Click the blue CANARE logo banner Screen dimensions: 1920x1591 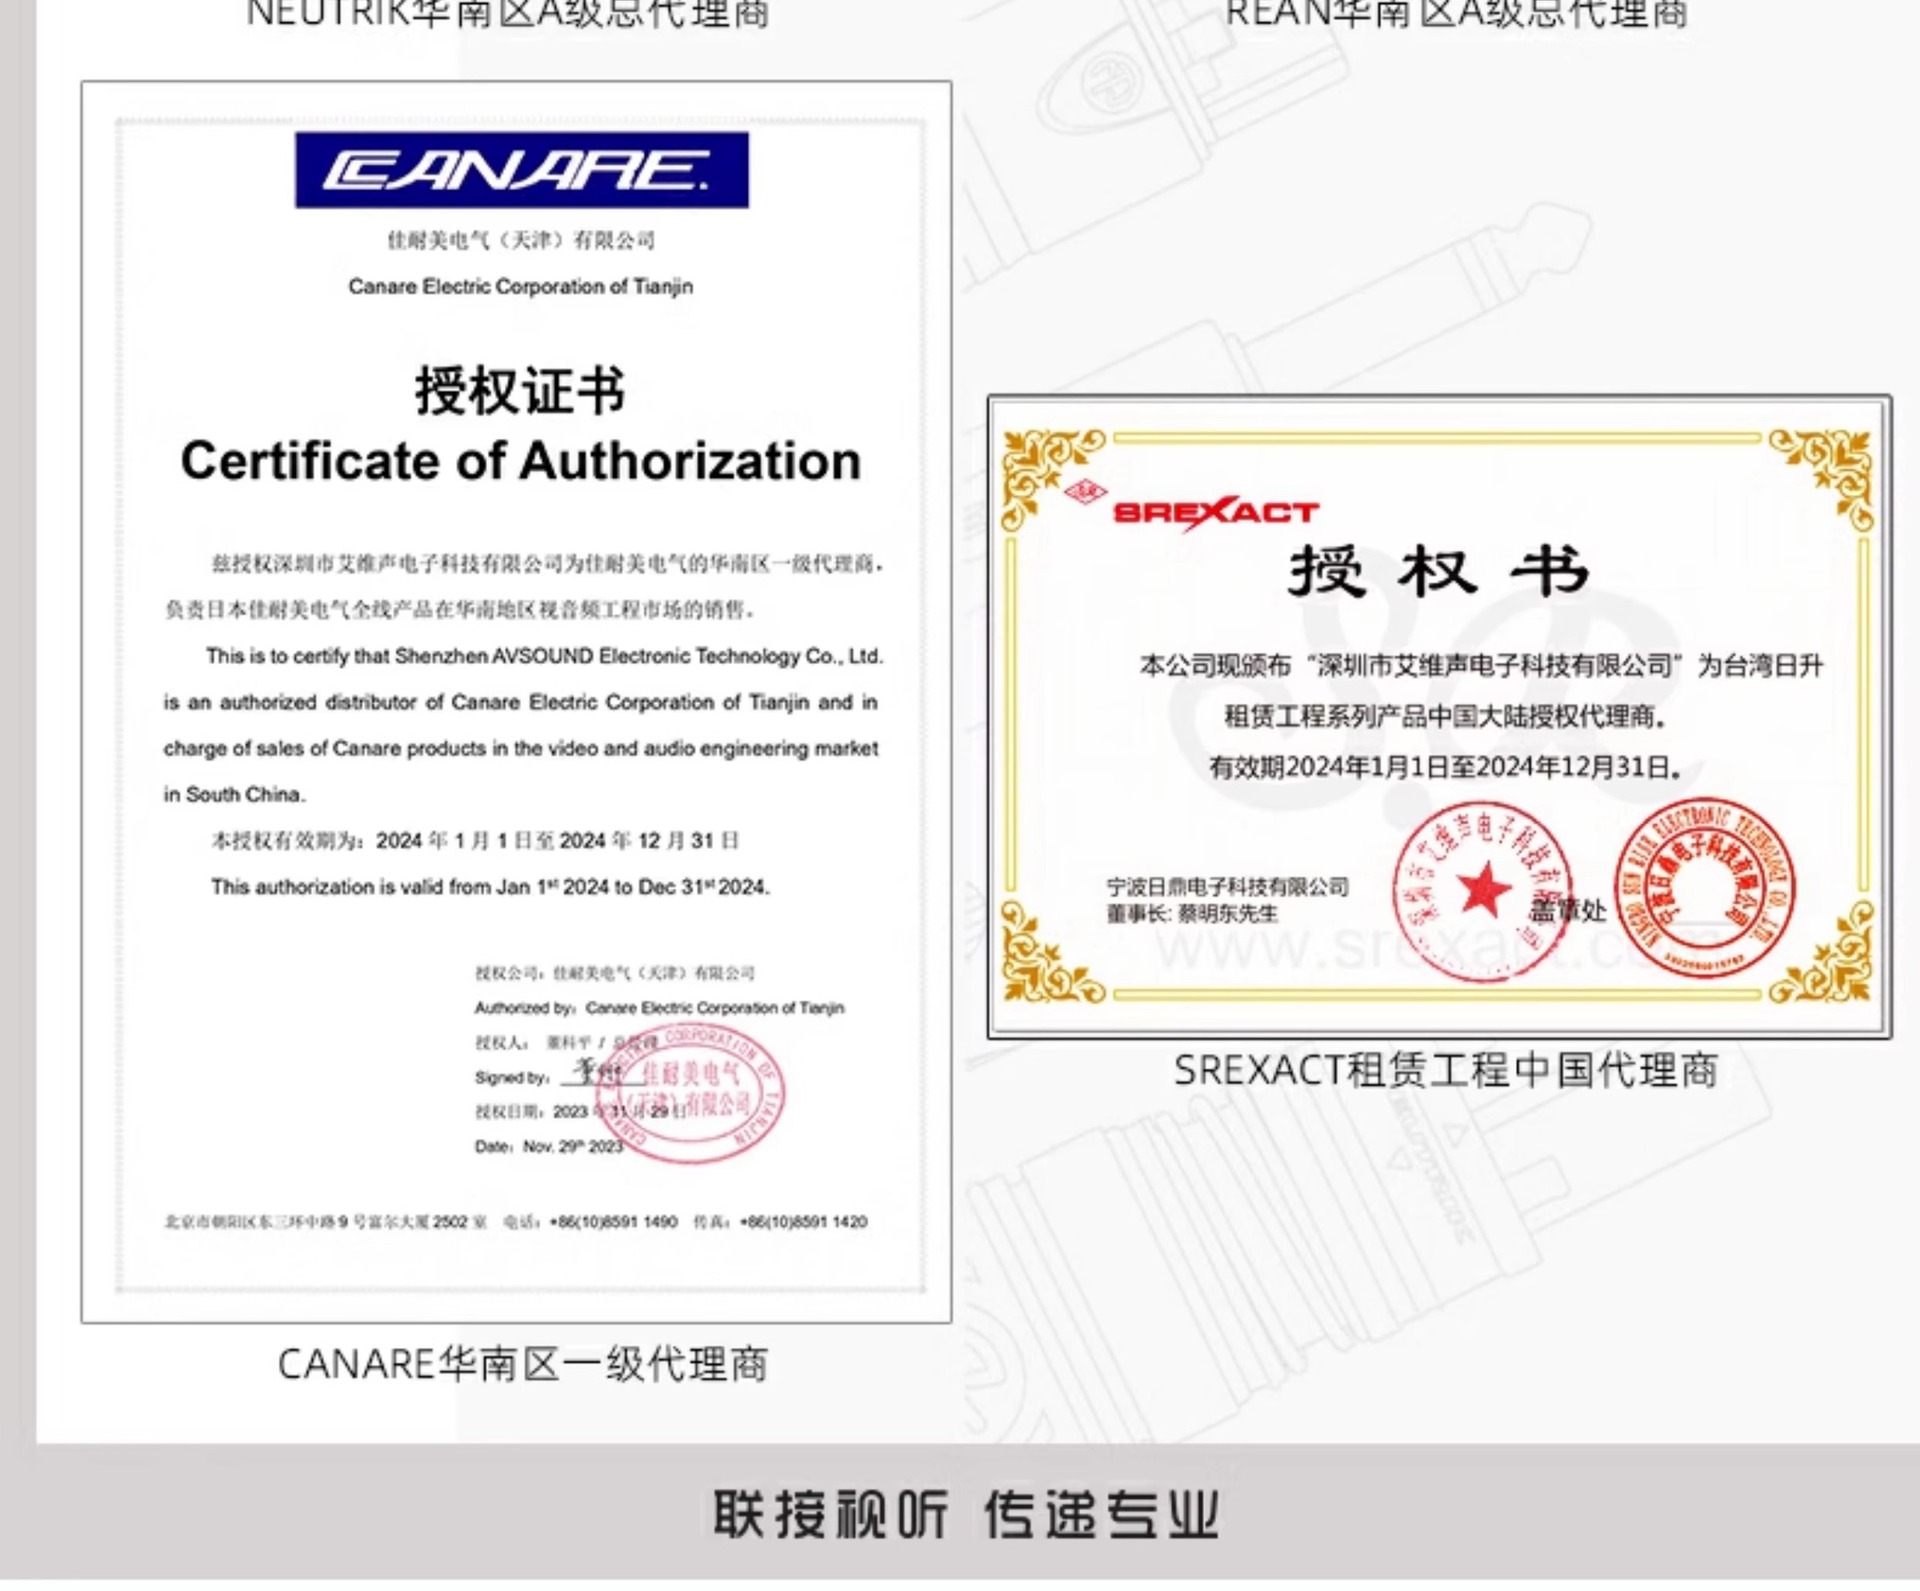point(521,170)
